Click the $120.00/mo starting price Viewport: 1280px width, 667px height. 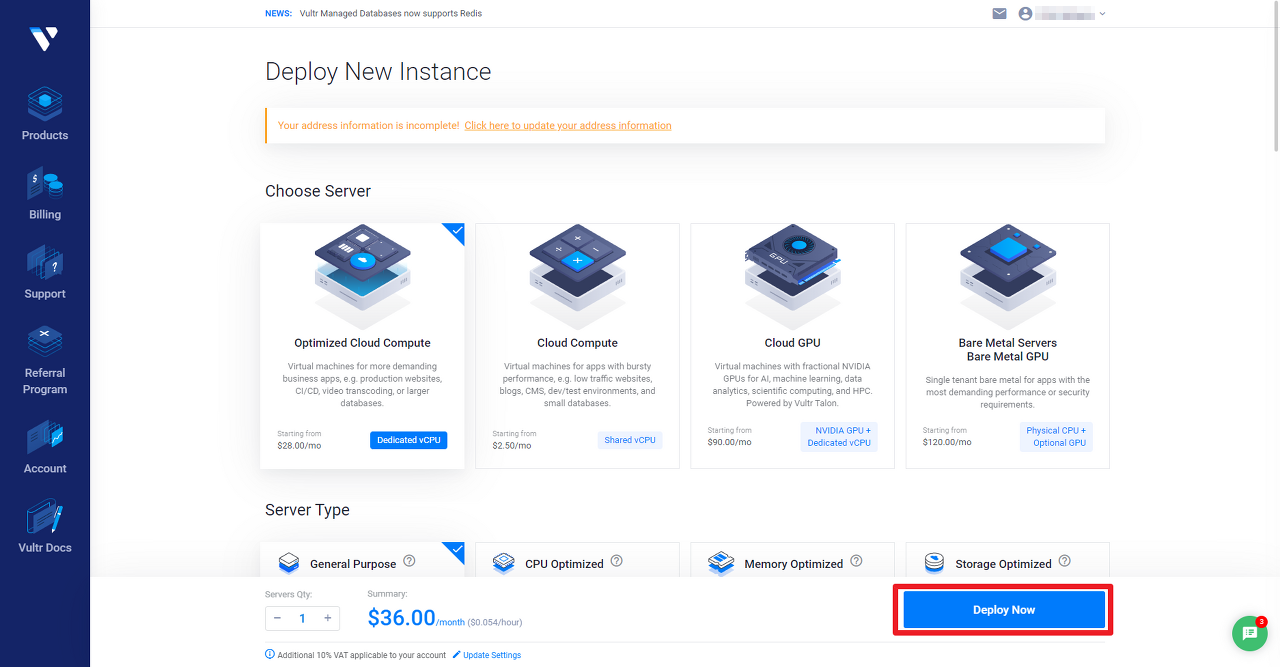point(947,441)
